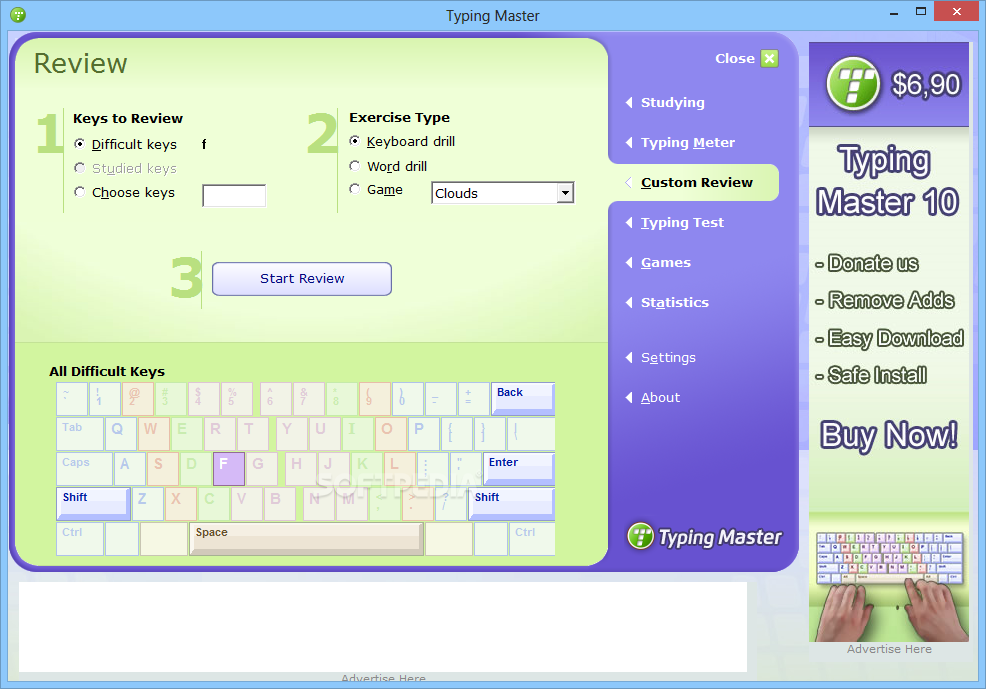Click the blank ad banner at bottom
986x689 pixels.
click(383, 627)
